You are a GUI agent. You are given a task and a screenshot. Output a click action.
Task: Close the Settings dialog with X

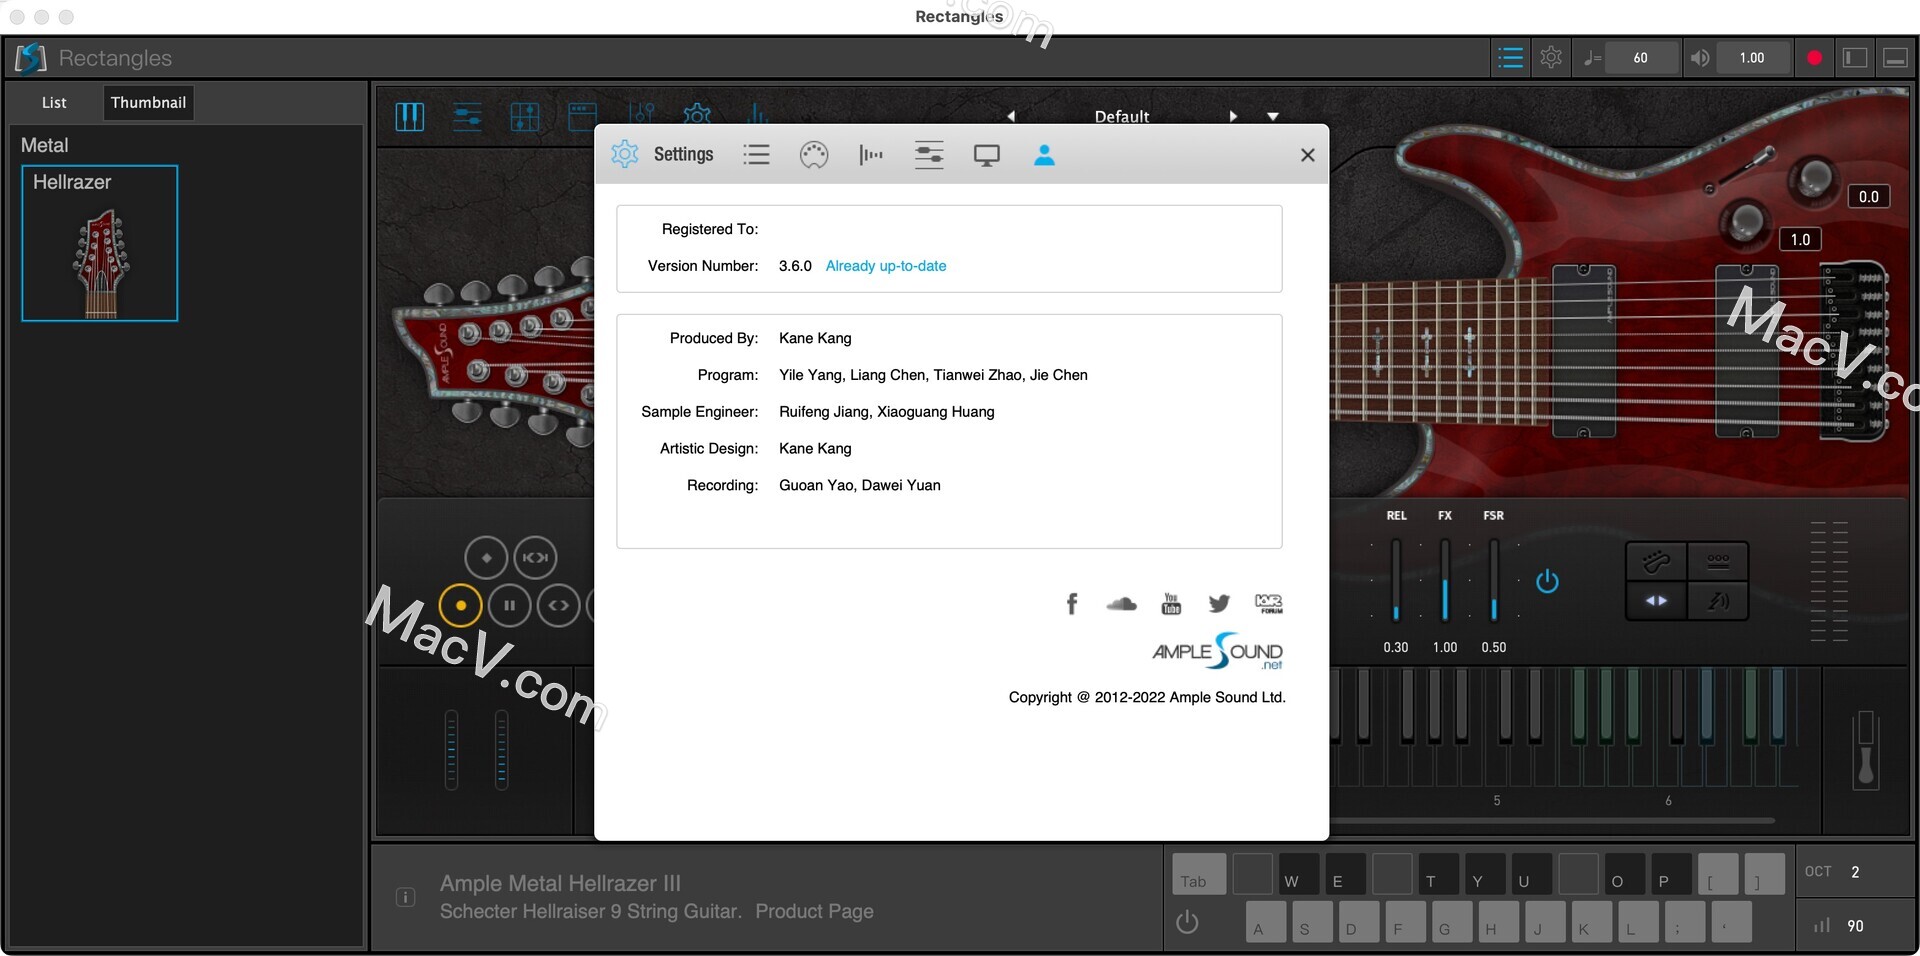[x=1307, y=154]
